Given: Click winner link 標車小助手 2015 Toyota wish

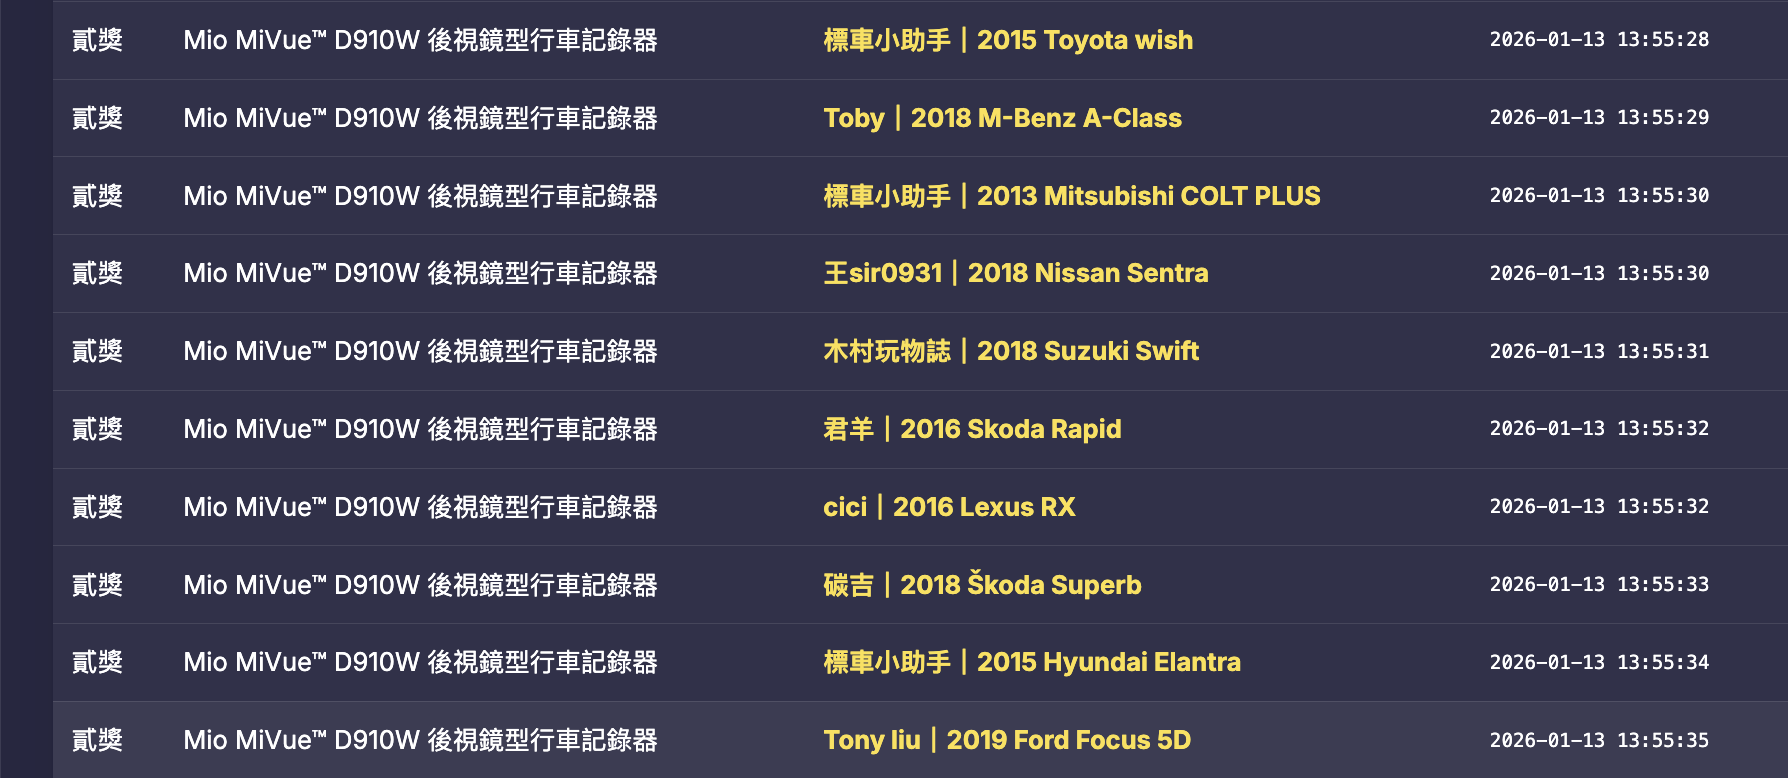Looking at the screenshot, I should pos(1007,40).
